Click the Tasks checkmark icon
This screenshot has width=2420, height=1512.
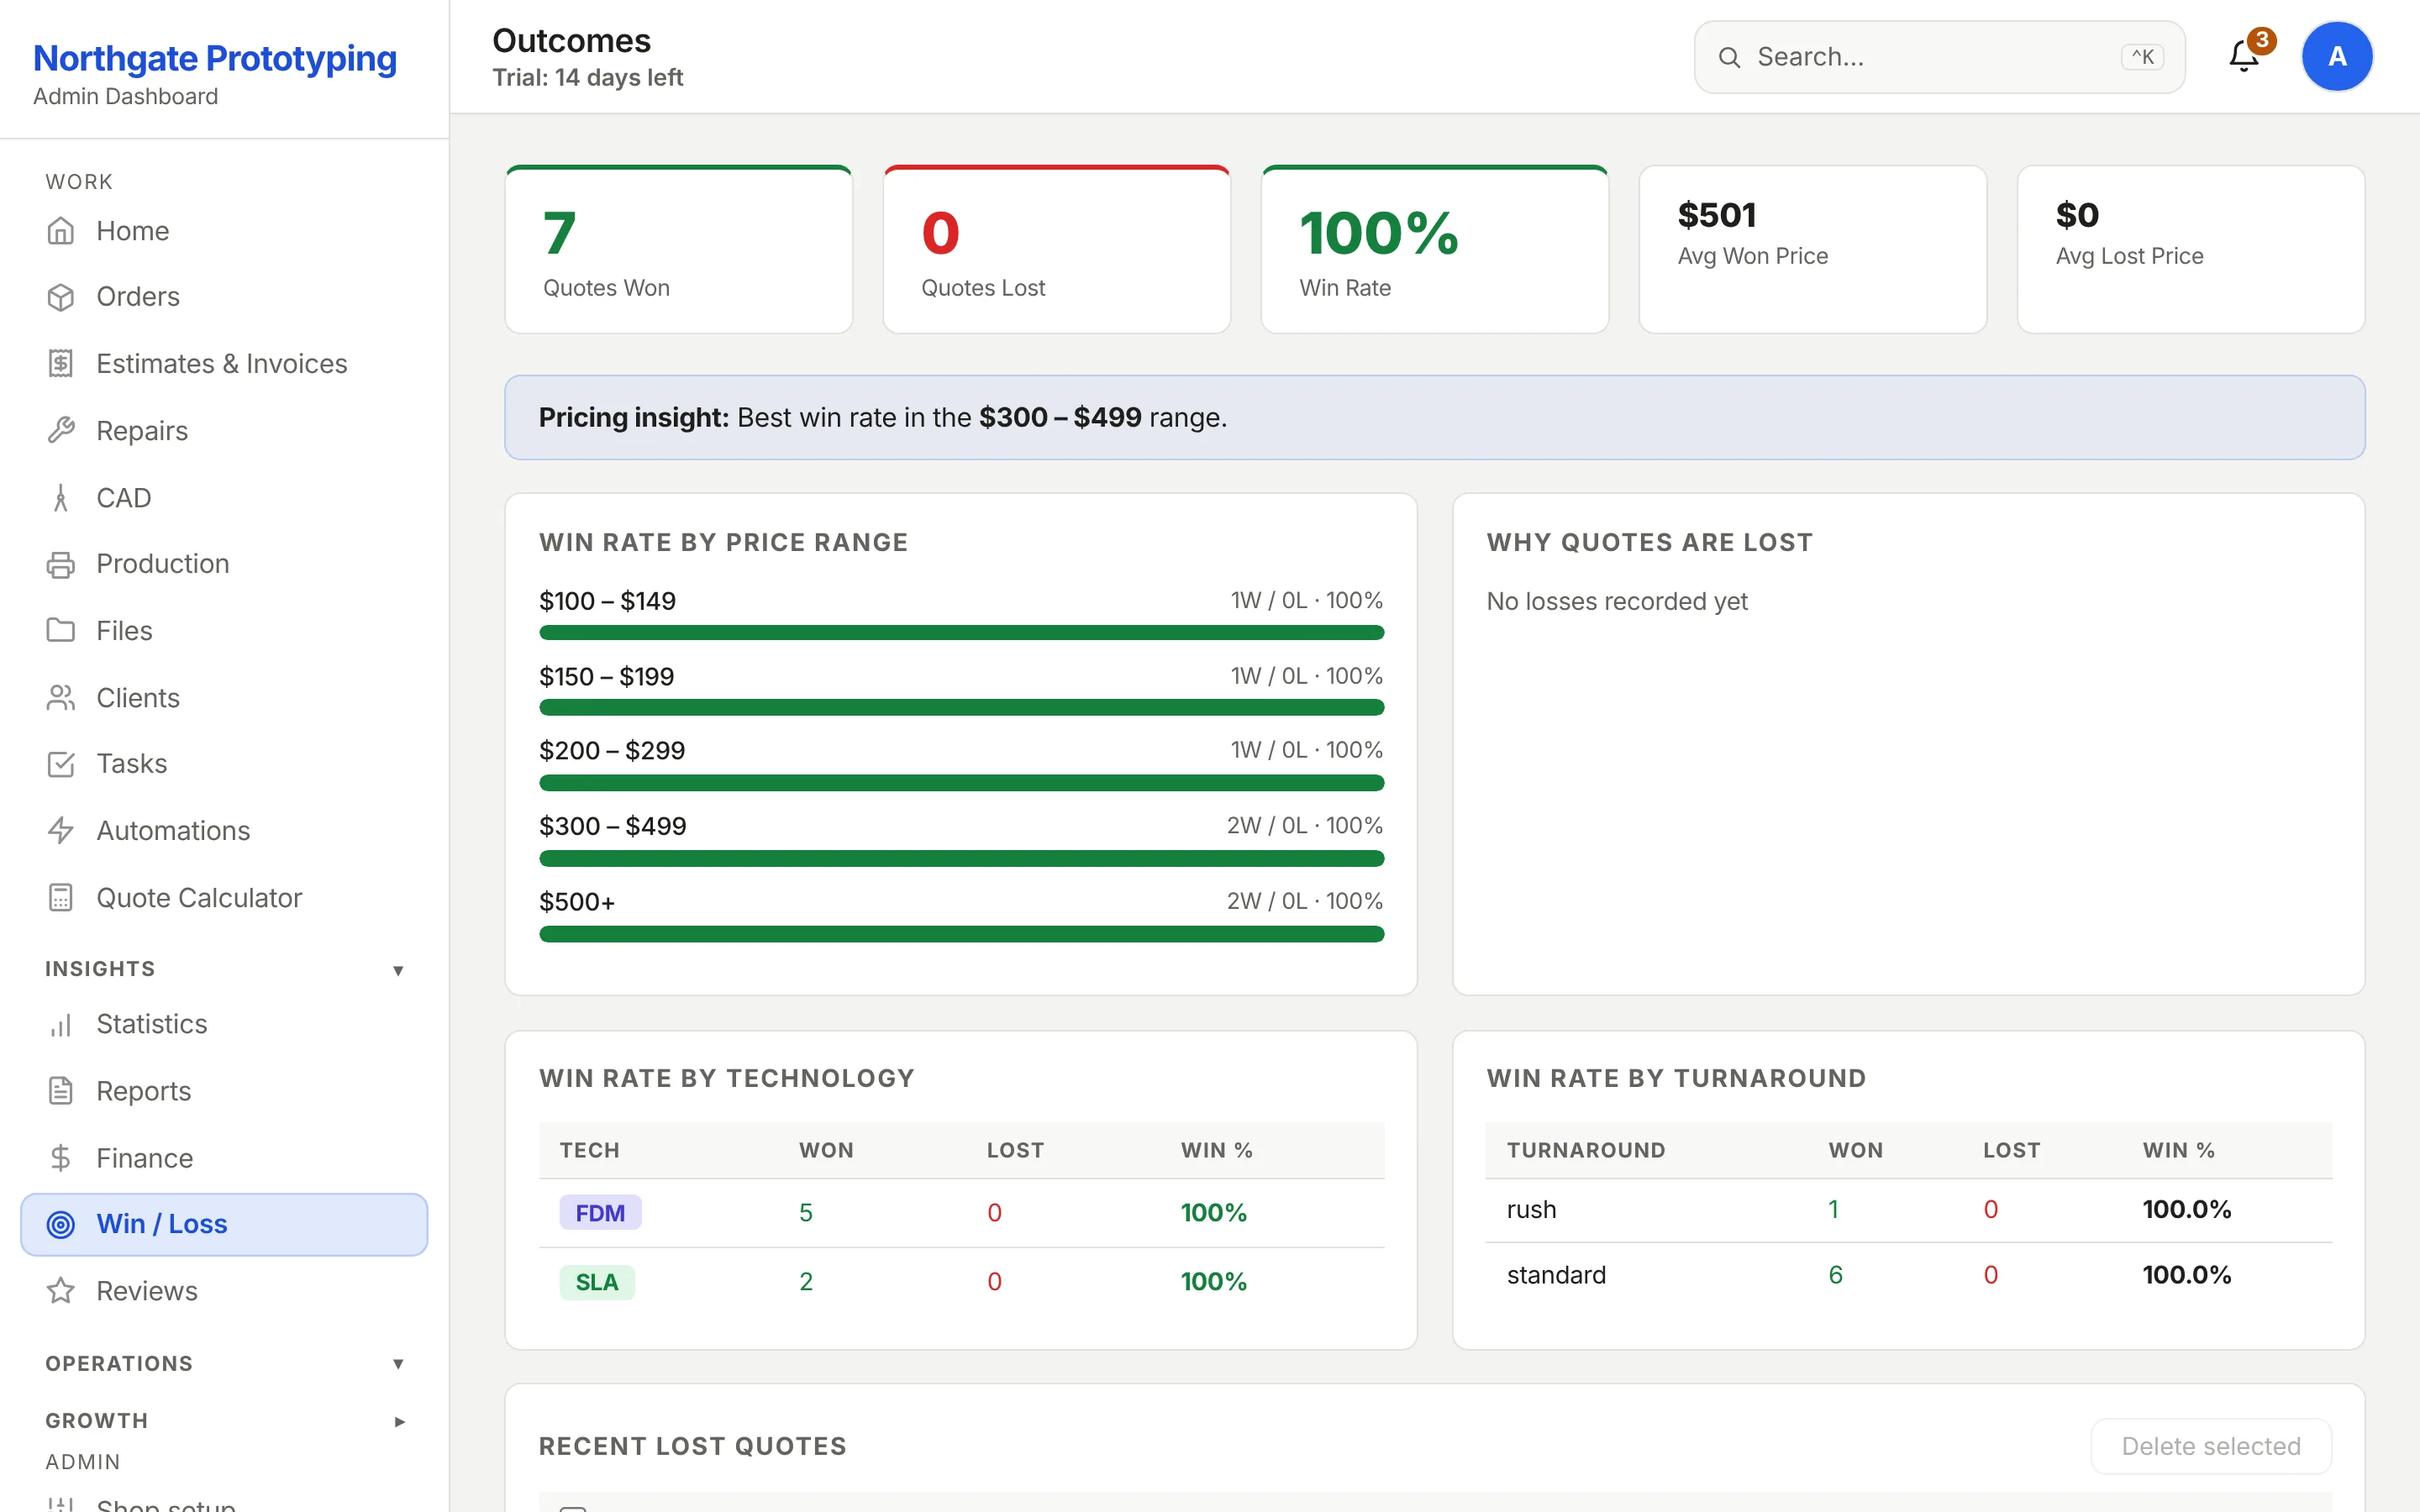coord(61,764)
